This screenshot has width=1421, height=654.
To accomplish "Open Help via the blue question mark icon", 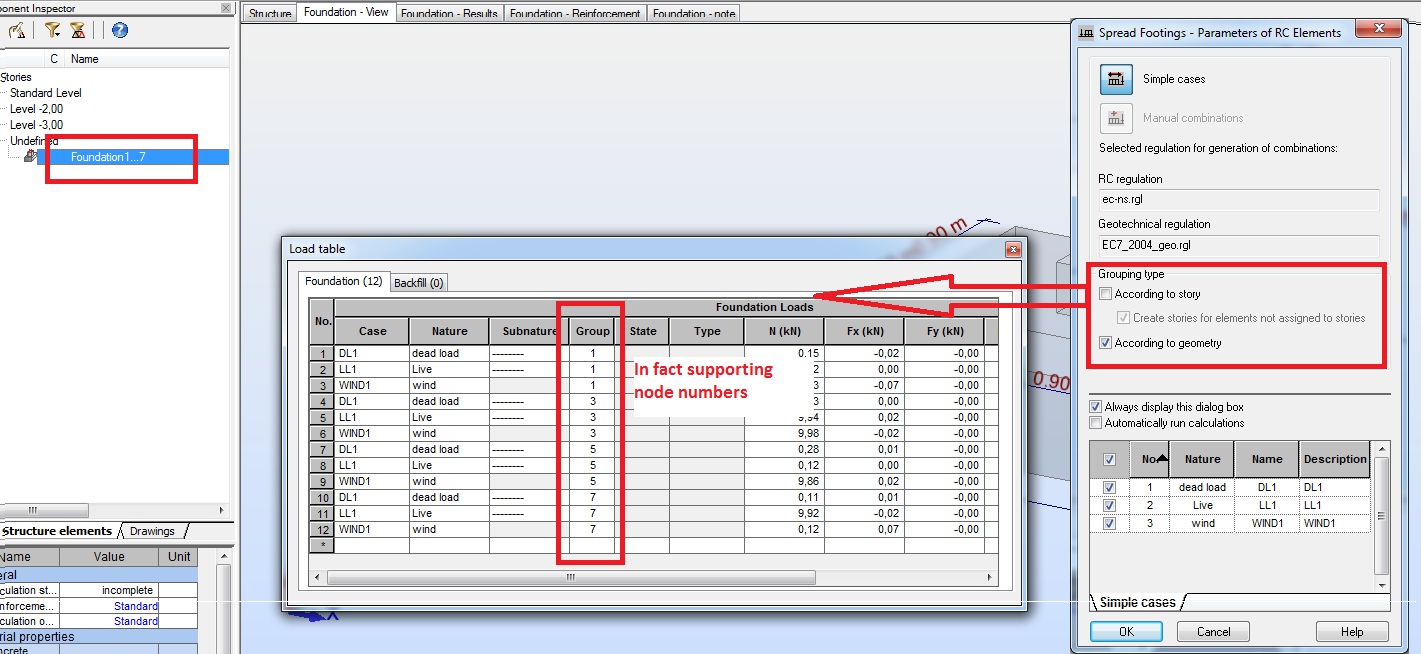I will coord(119,31).
